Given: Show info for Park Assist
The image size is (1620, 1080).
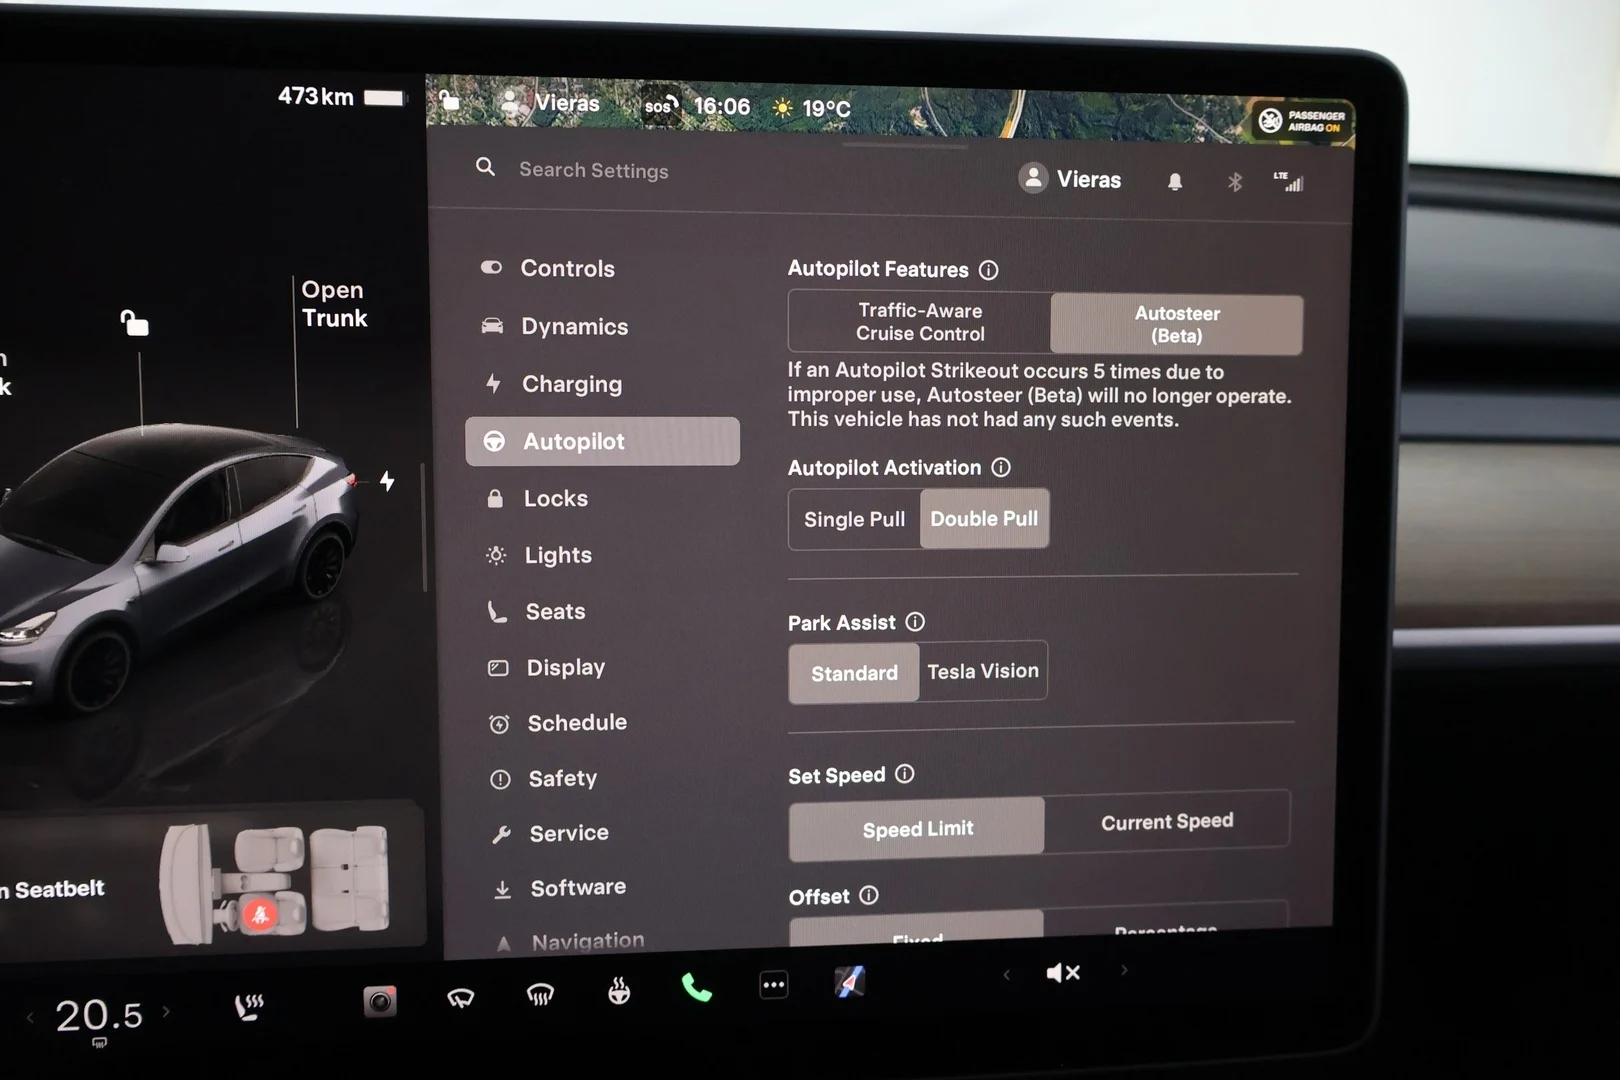Looking at the screenshot, I should point(915,622).
